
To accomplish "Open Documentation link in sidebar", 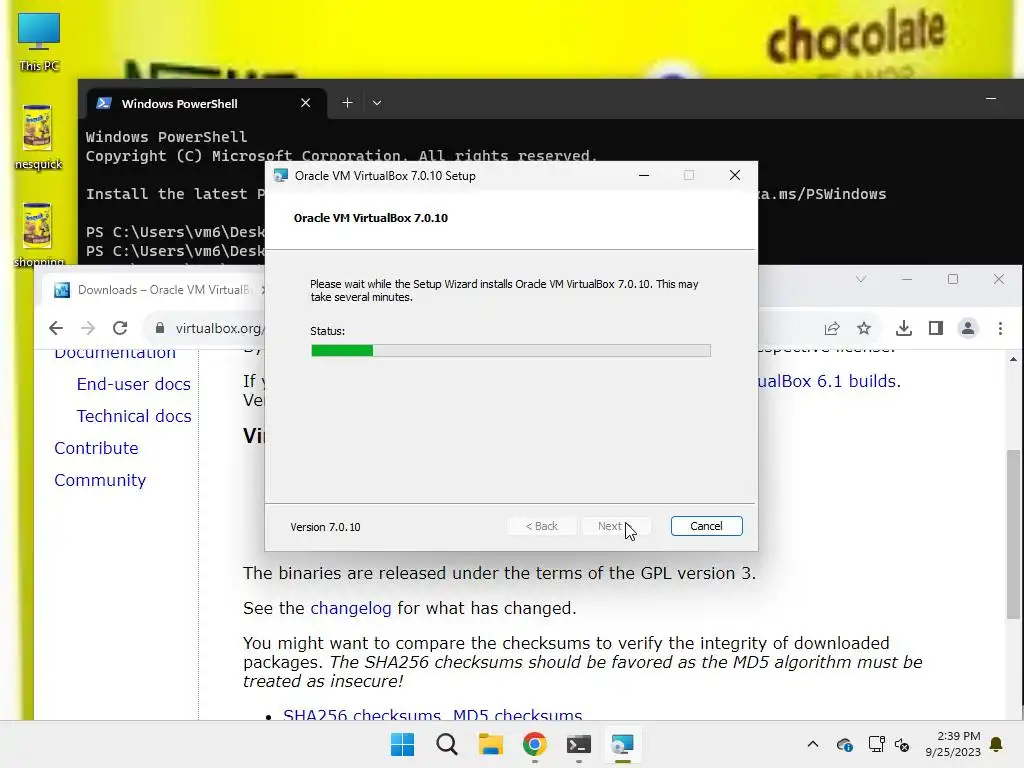I will pos(115,353).
